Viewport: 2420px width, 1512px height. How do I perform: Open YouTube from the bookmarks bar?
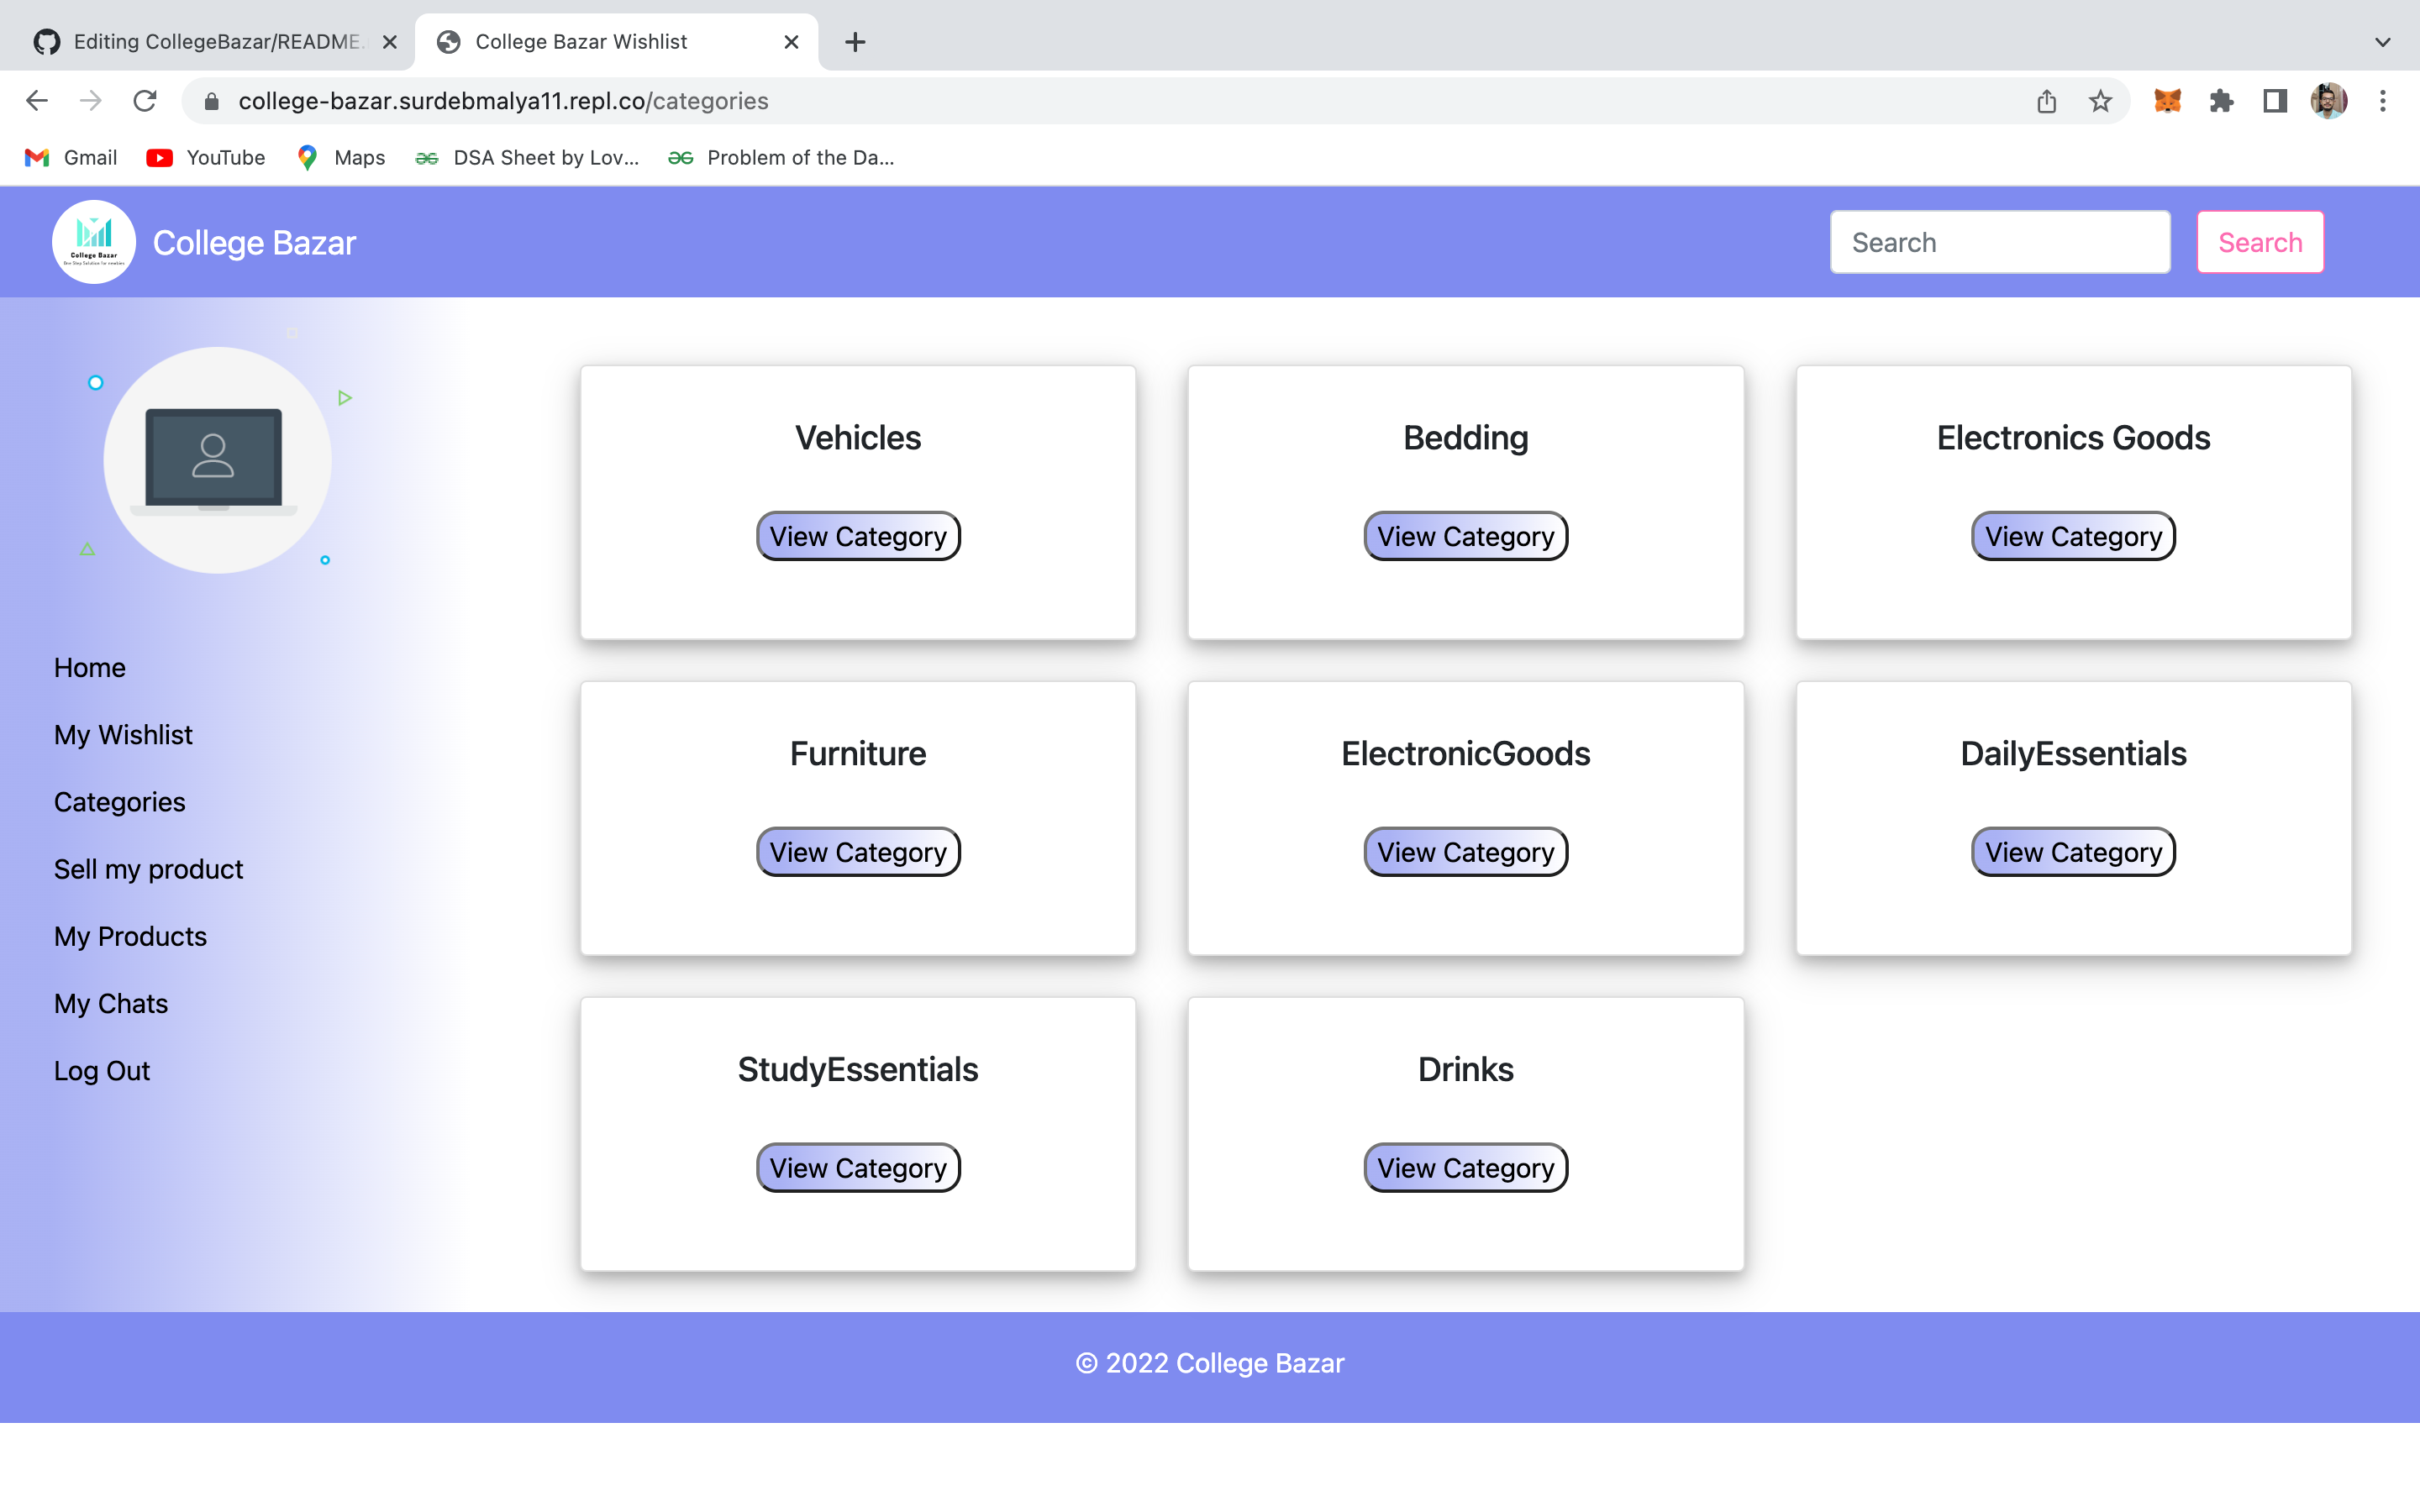pos(205,157)
